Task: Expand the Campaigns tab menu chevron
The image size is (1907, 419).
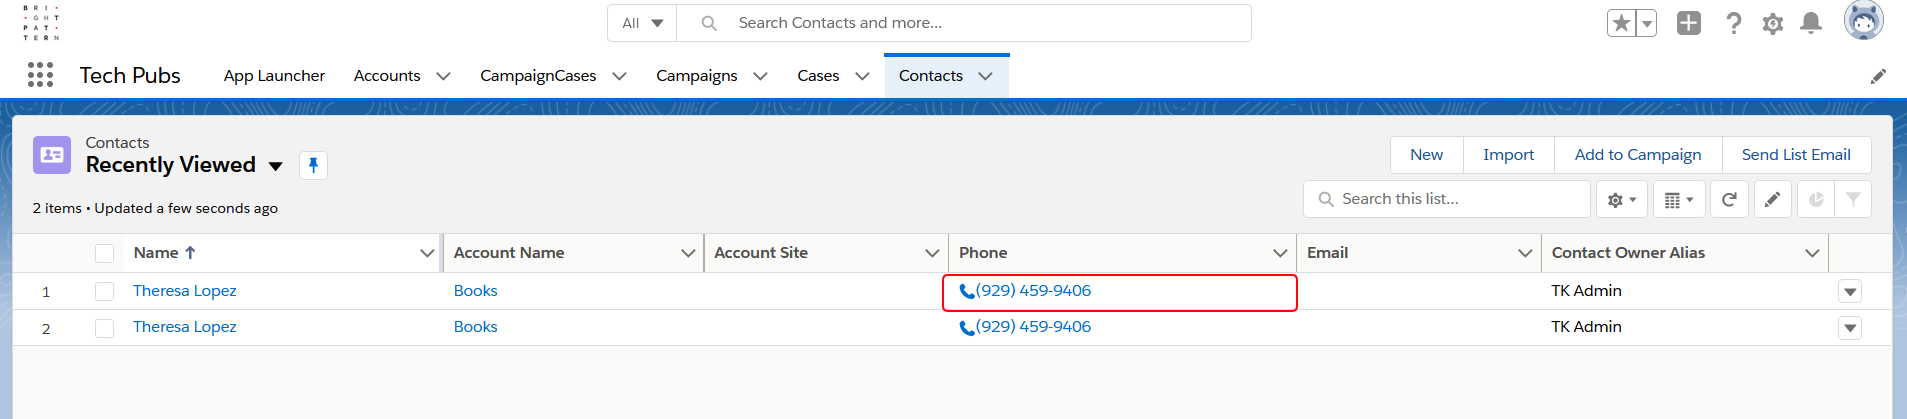Action: pyautogui.click(x=760, y=76)
